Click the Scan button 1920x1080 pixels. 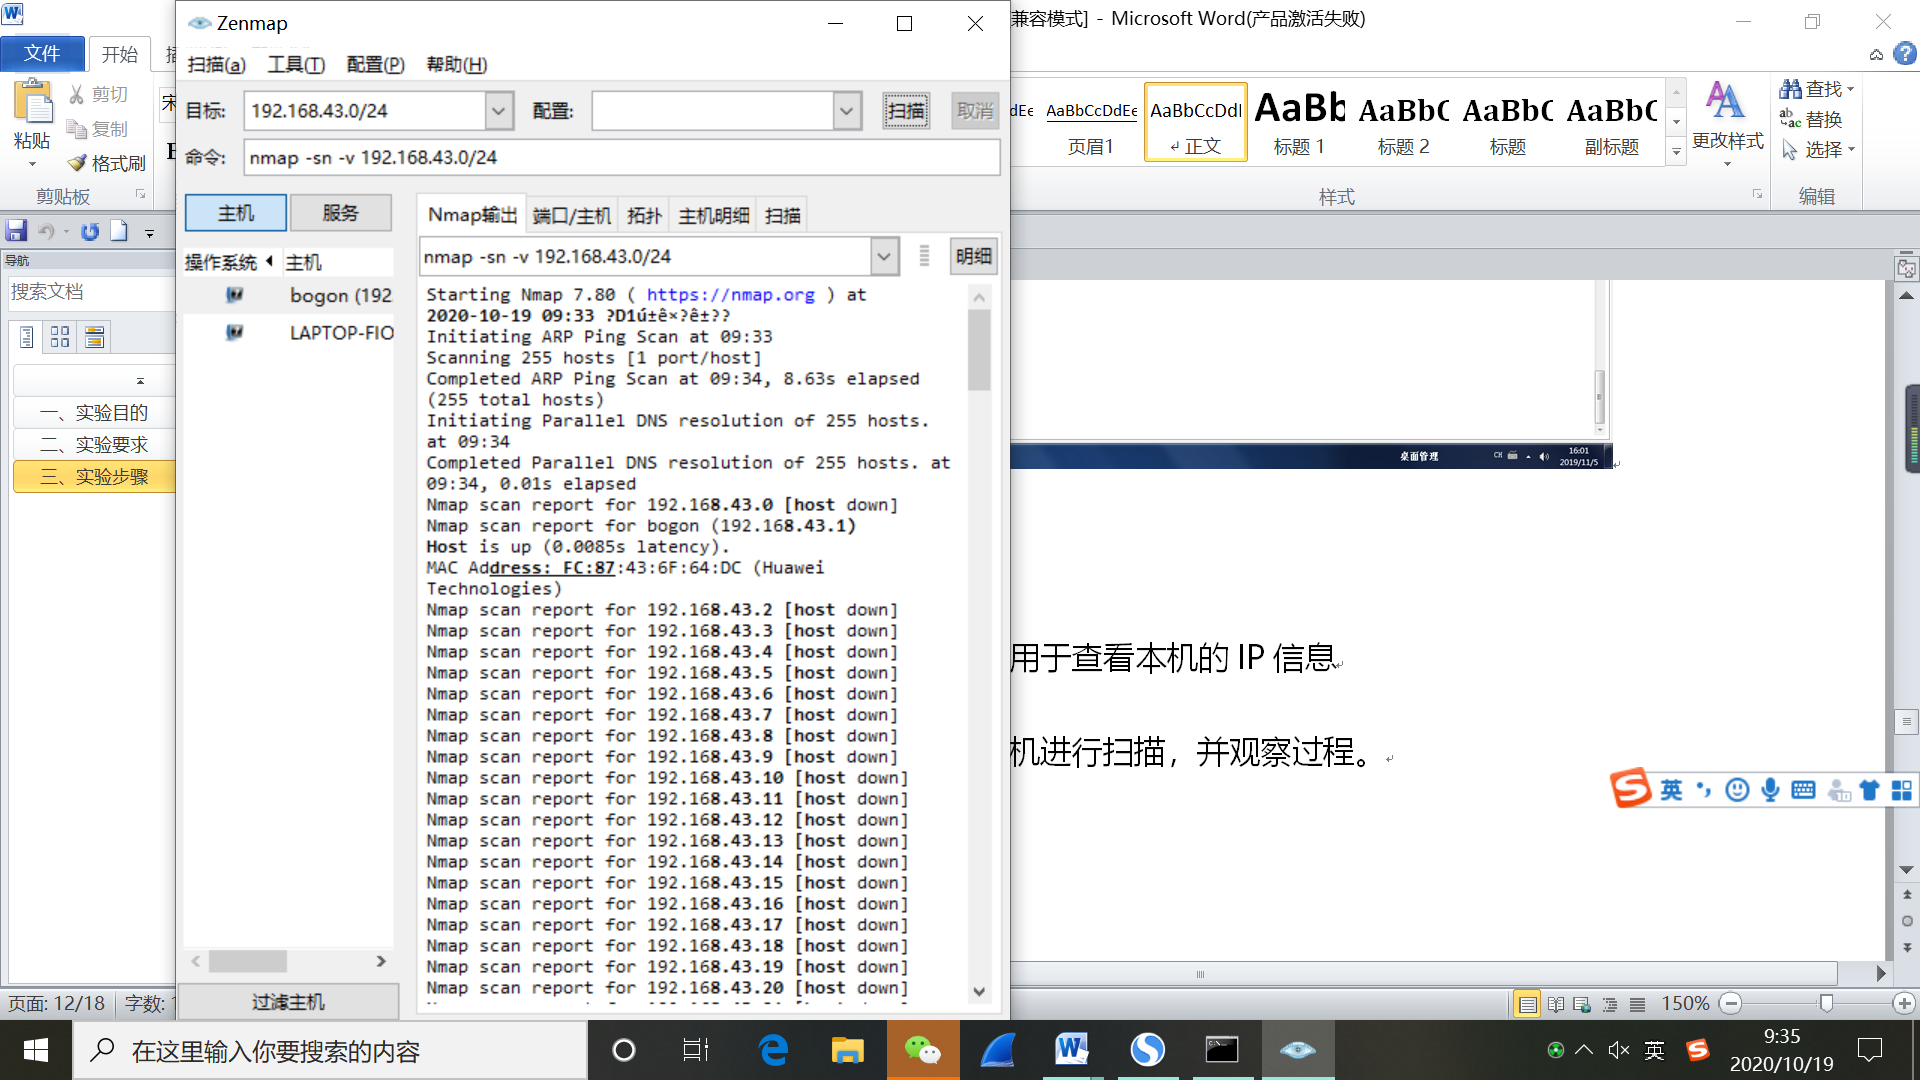coord(906,111)
